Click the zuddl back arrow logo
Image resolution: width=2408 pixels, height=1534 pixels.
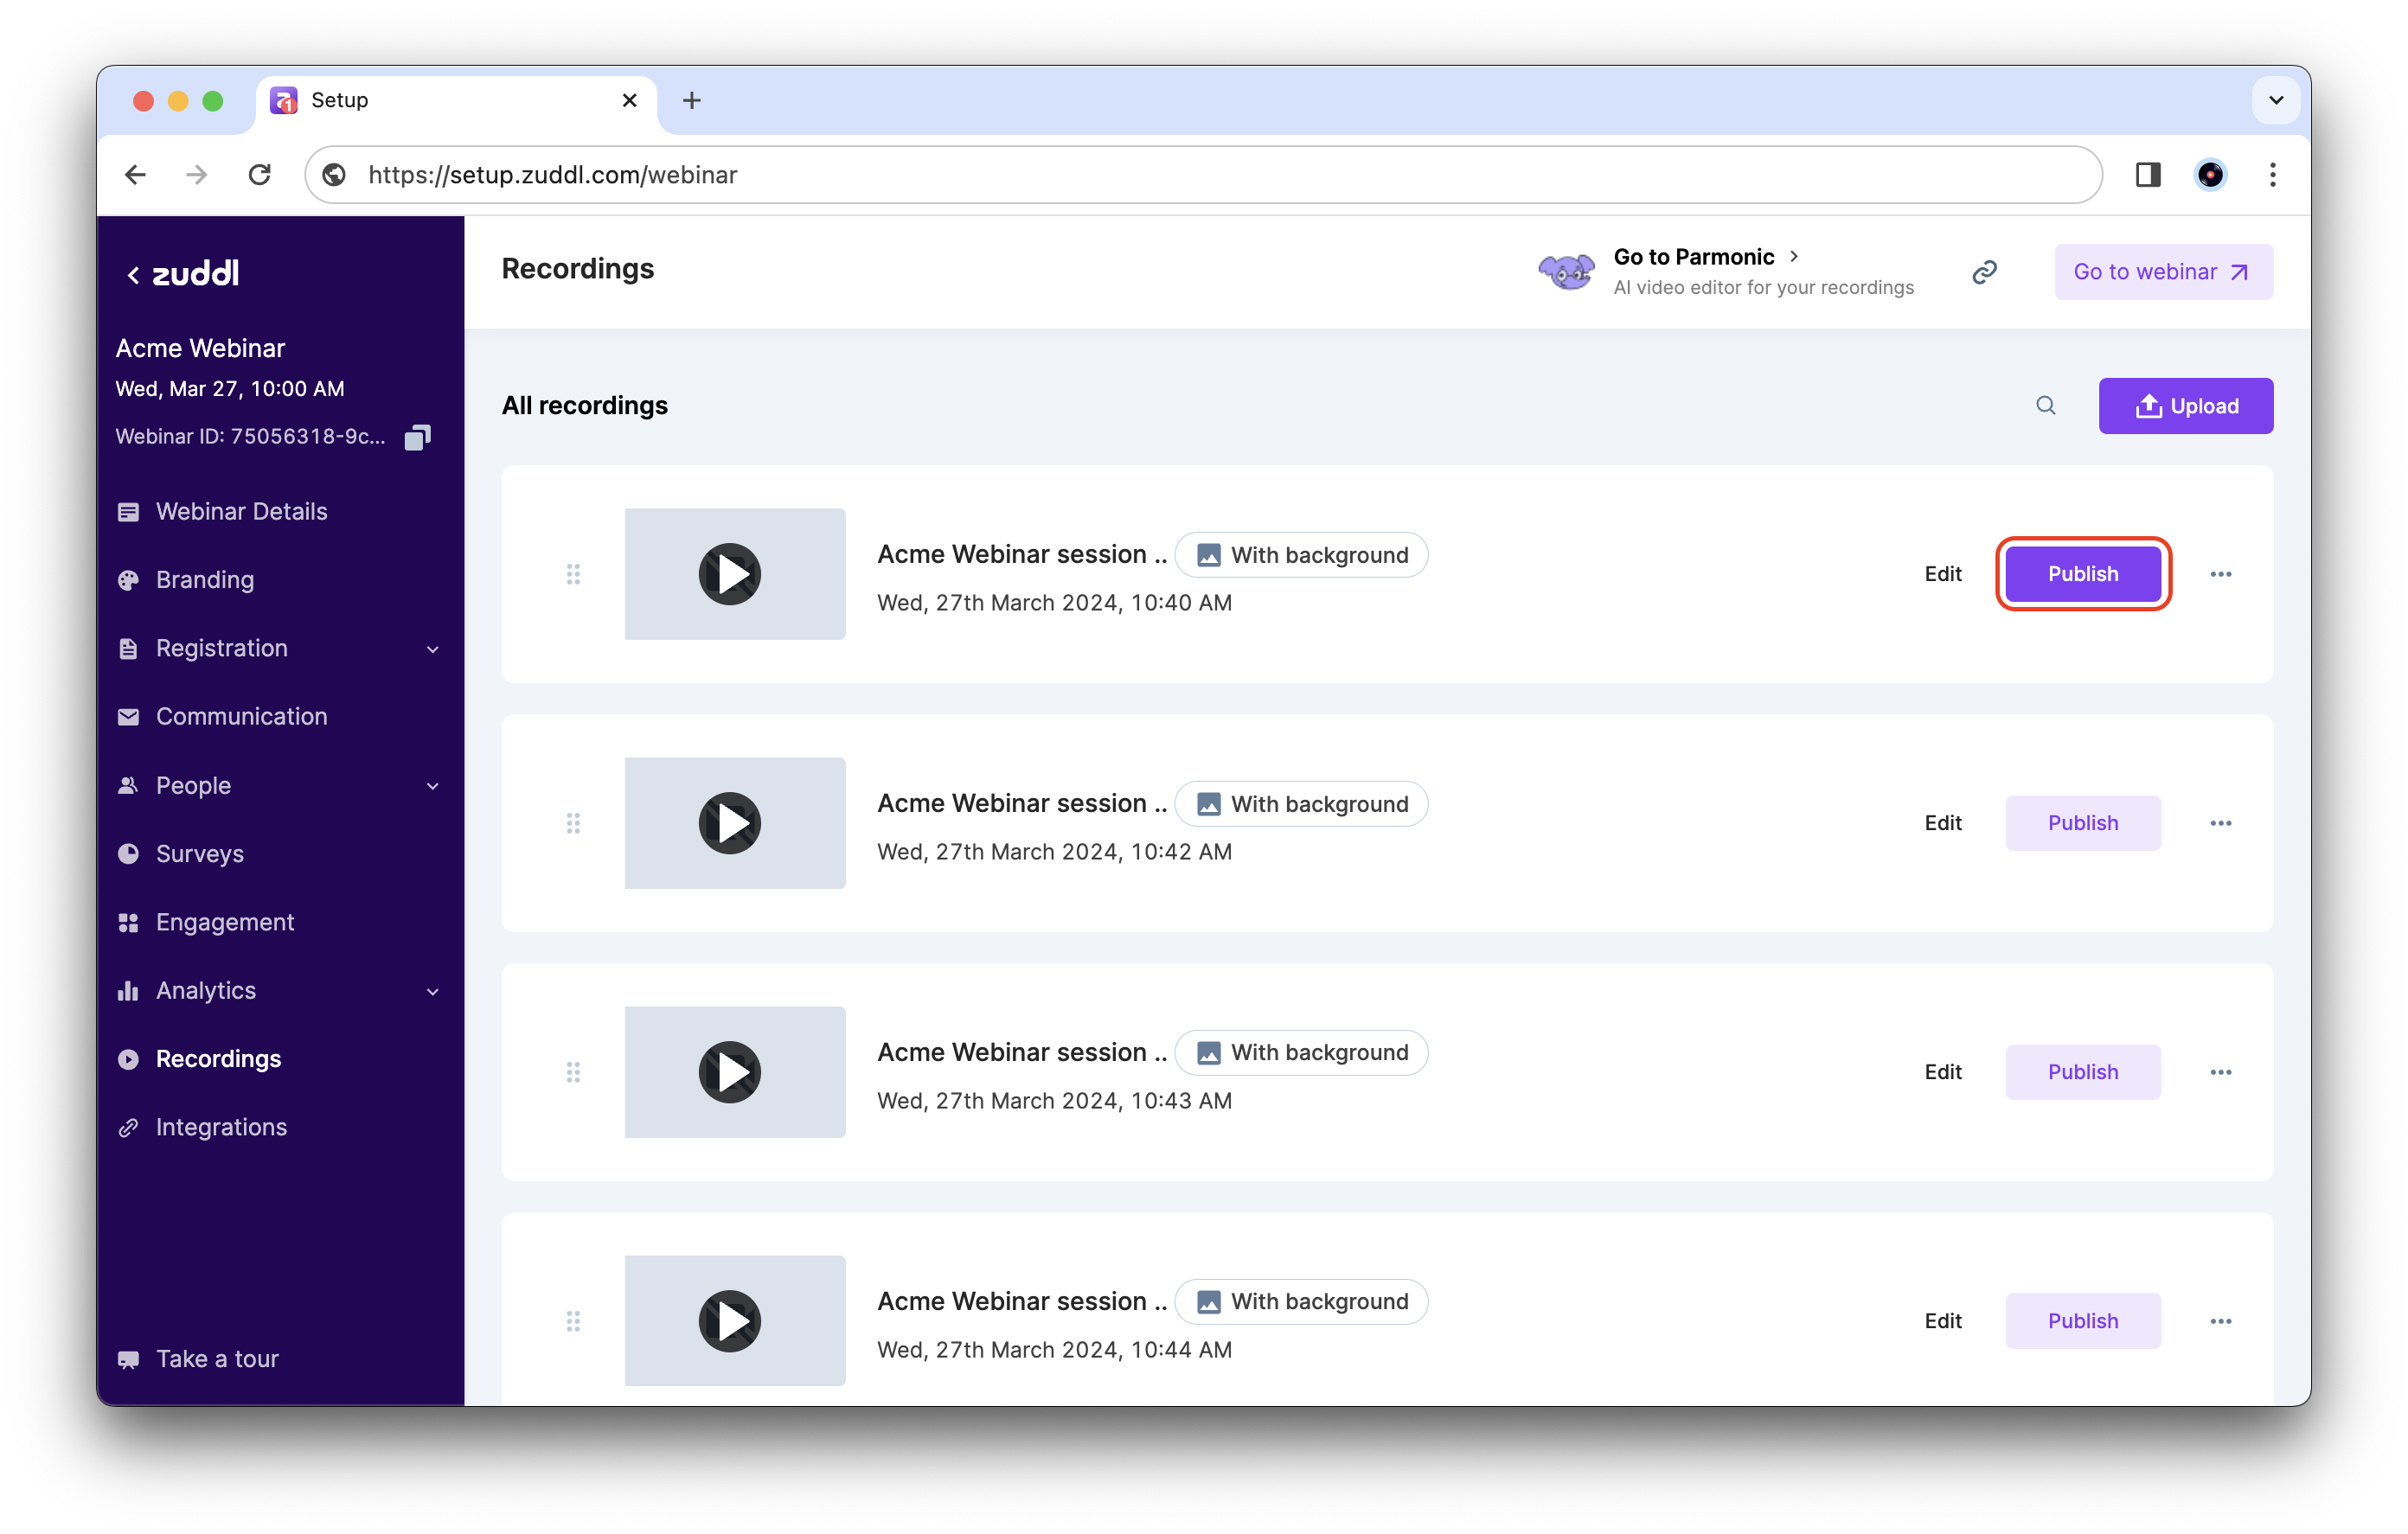click(183, 274)
